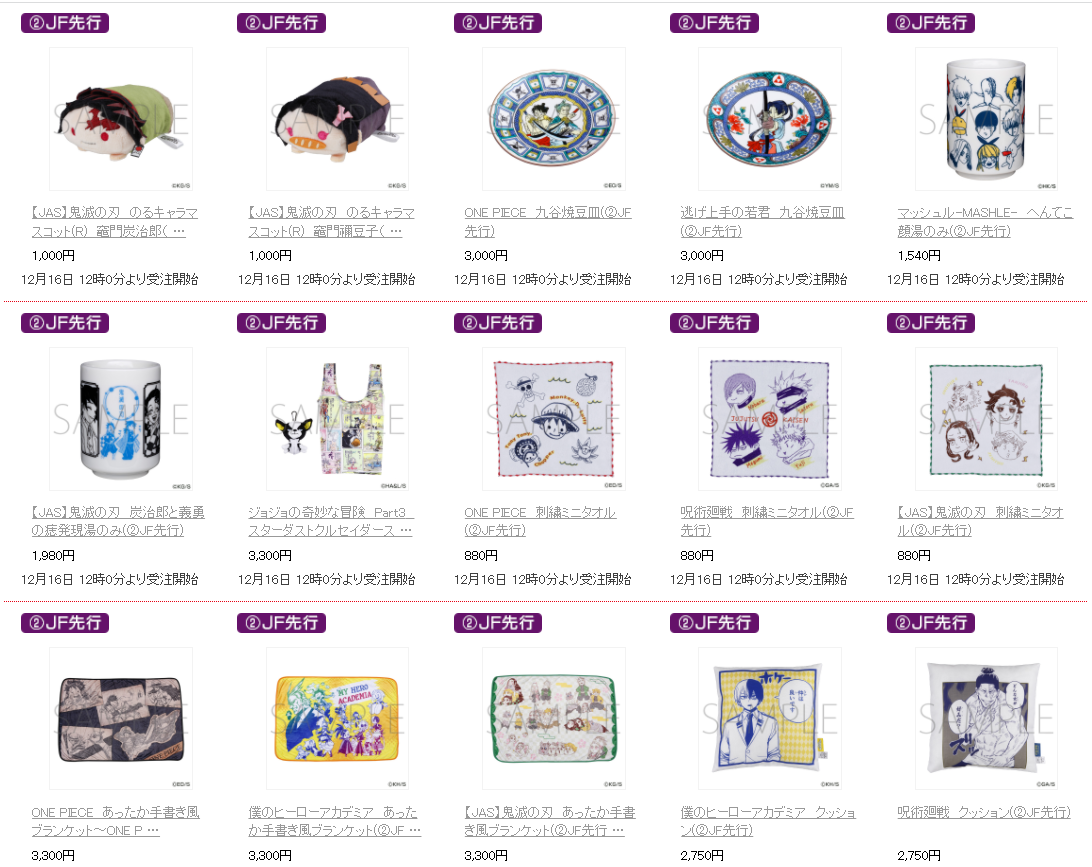Open the 呪術廻戦 クッション product link

tap(983, 812)
